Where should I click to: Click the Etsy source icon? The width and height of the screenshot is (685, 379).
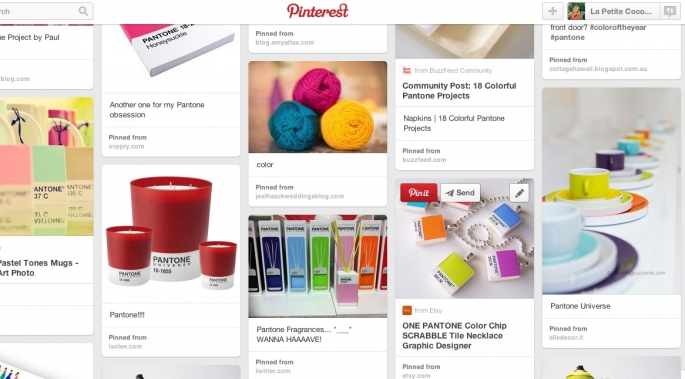(407, 310)
